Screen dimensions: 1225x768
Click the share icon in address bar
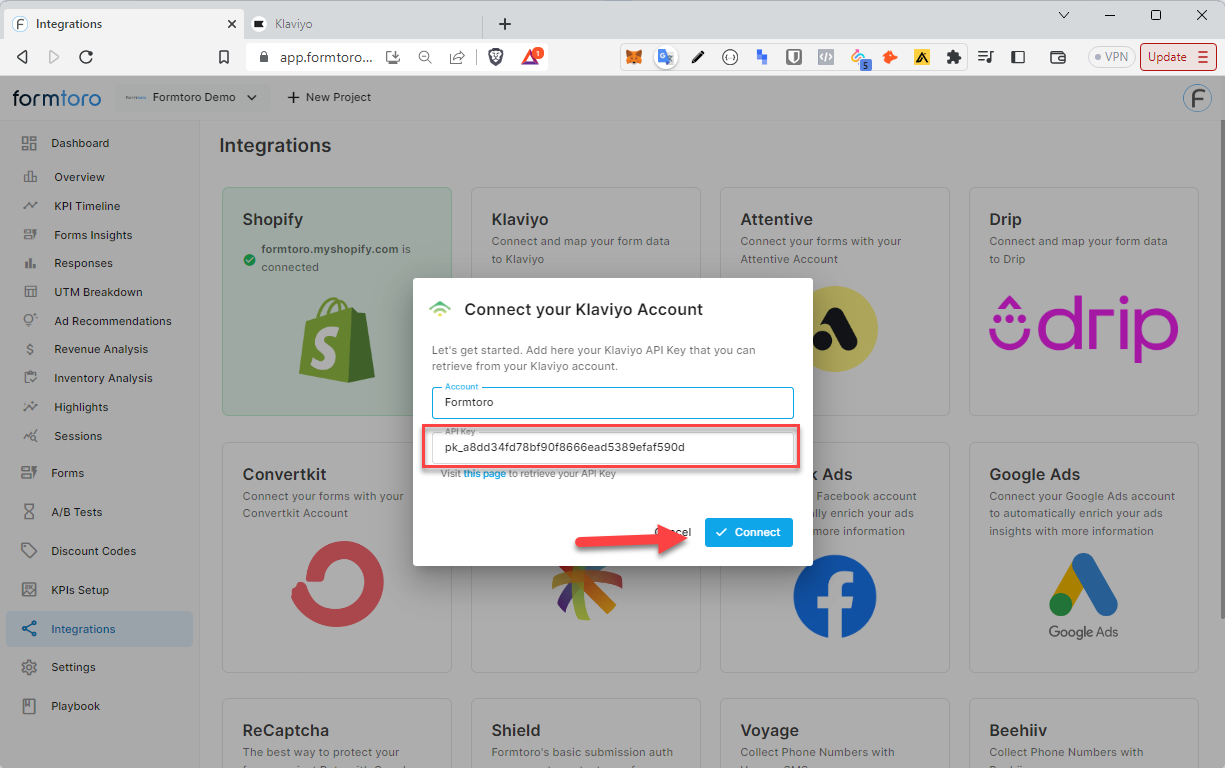point(457,57)
